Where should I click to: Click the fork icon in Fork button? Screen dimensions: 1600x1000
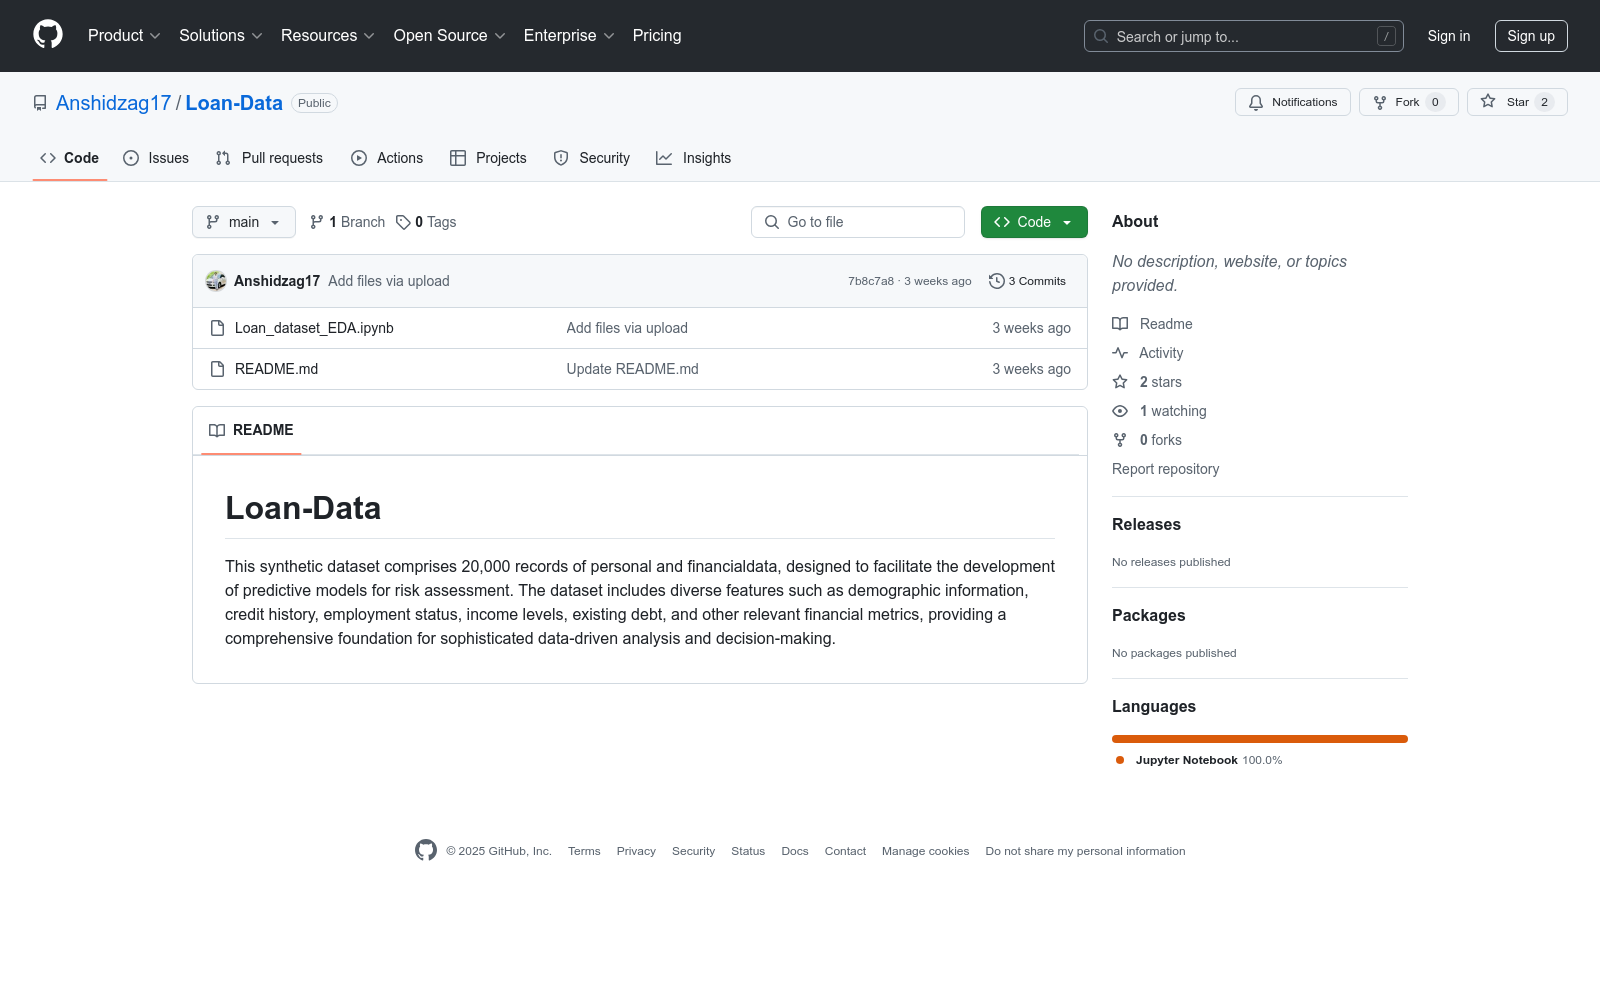click(1380, 102)
